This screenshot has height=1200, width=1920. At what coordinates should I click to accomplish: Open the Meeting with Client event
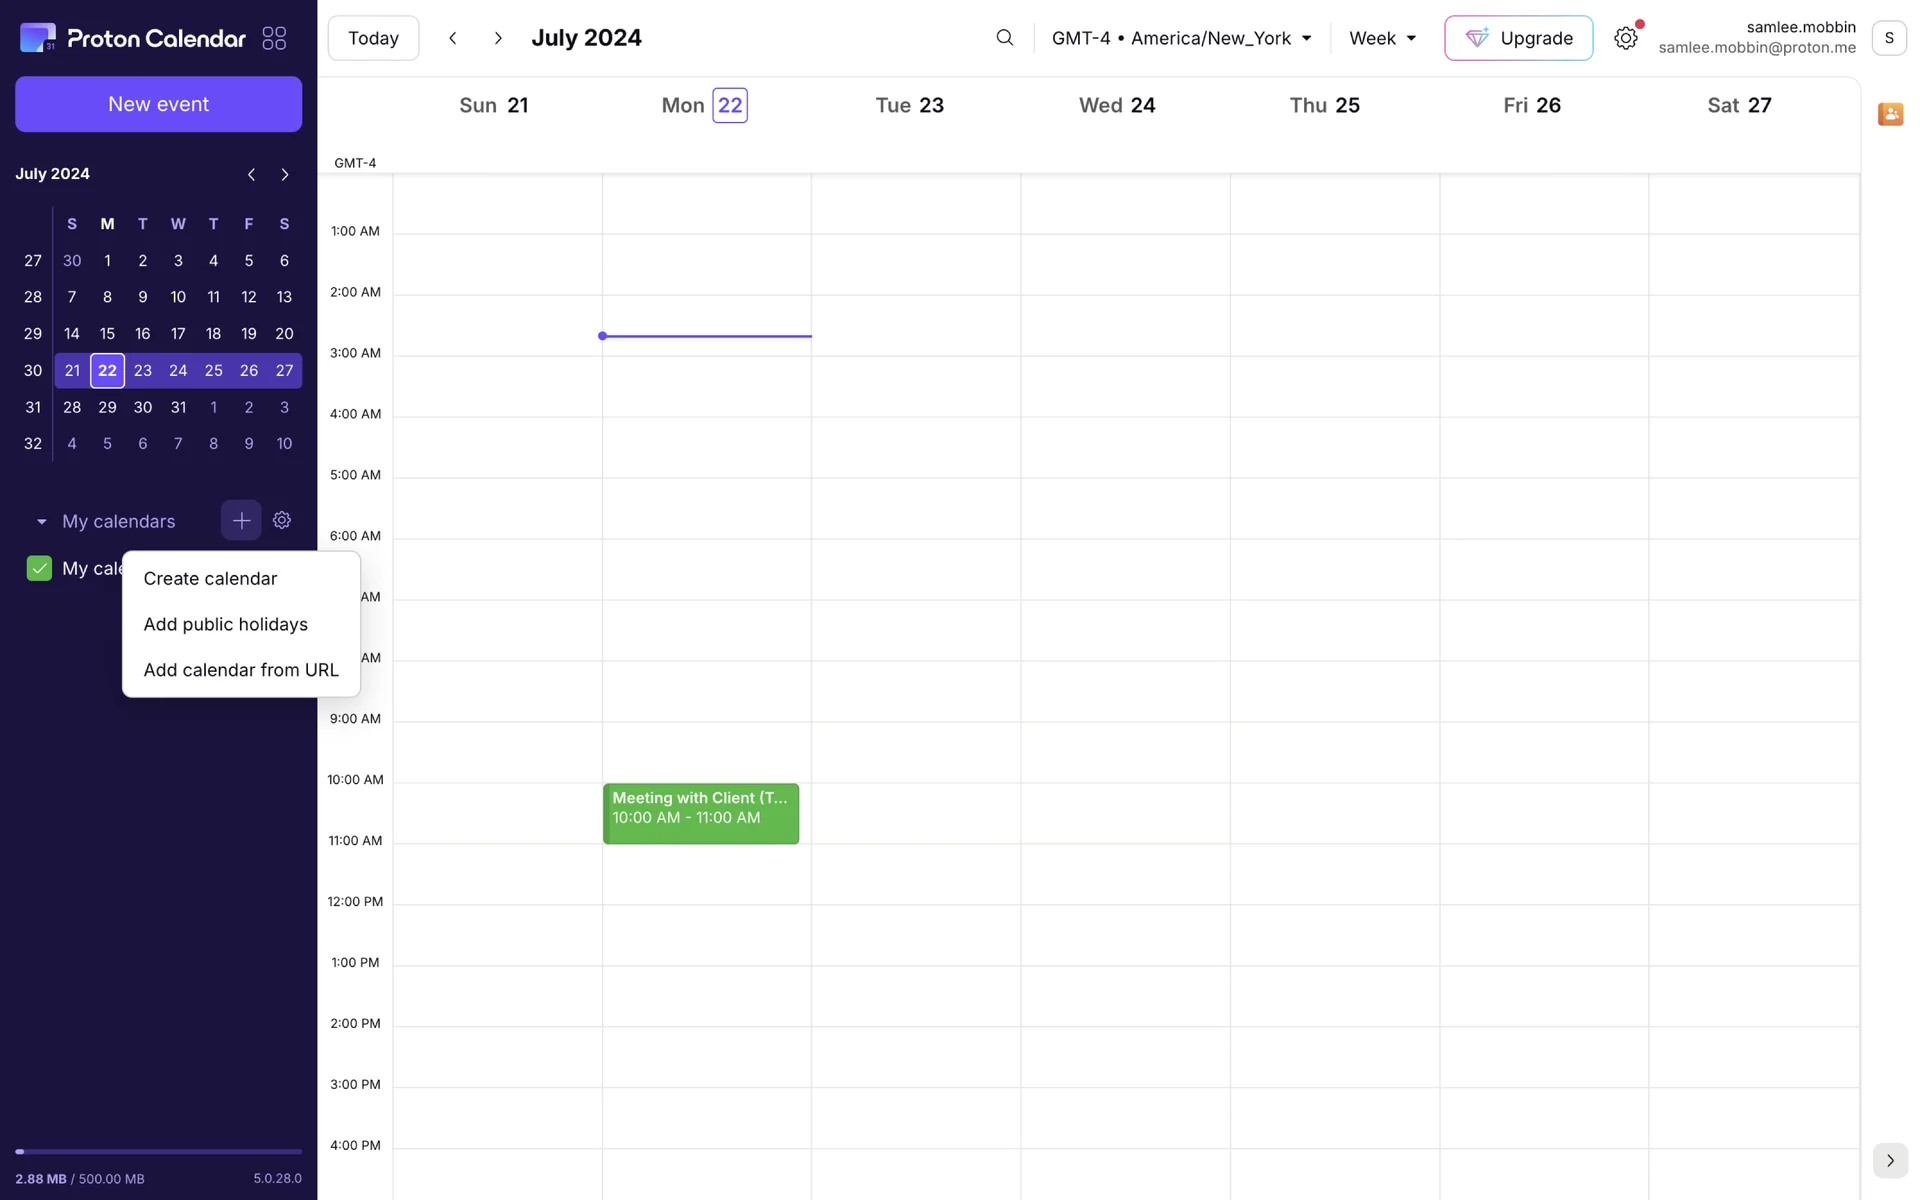[x=700, y=812]
